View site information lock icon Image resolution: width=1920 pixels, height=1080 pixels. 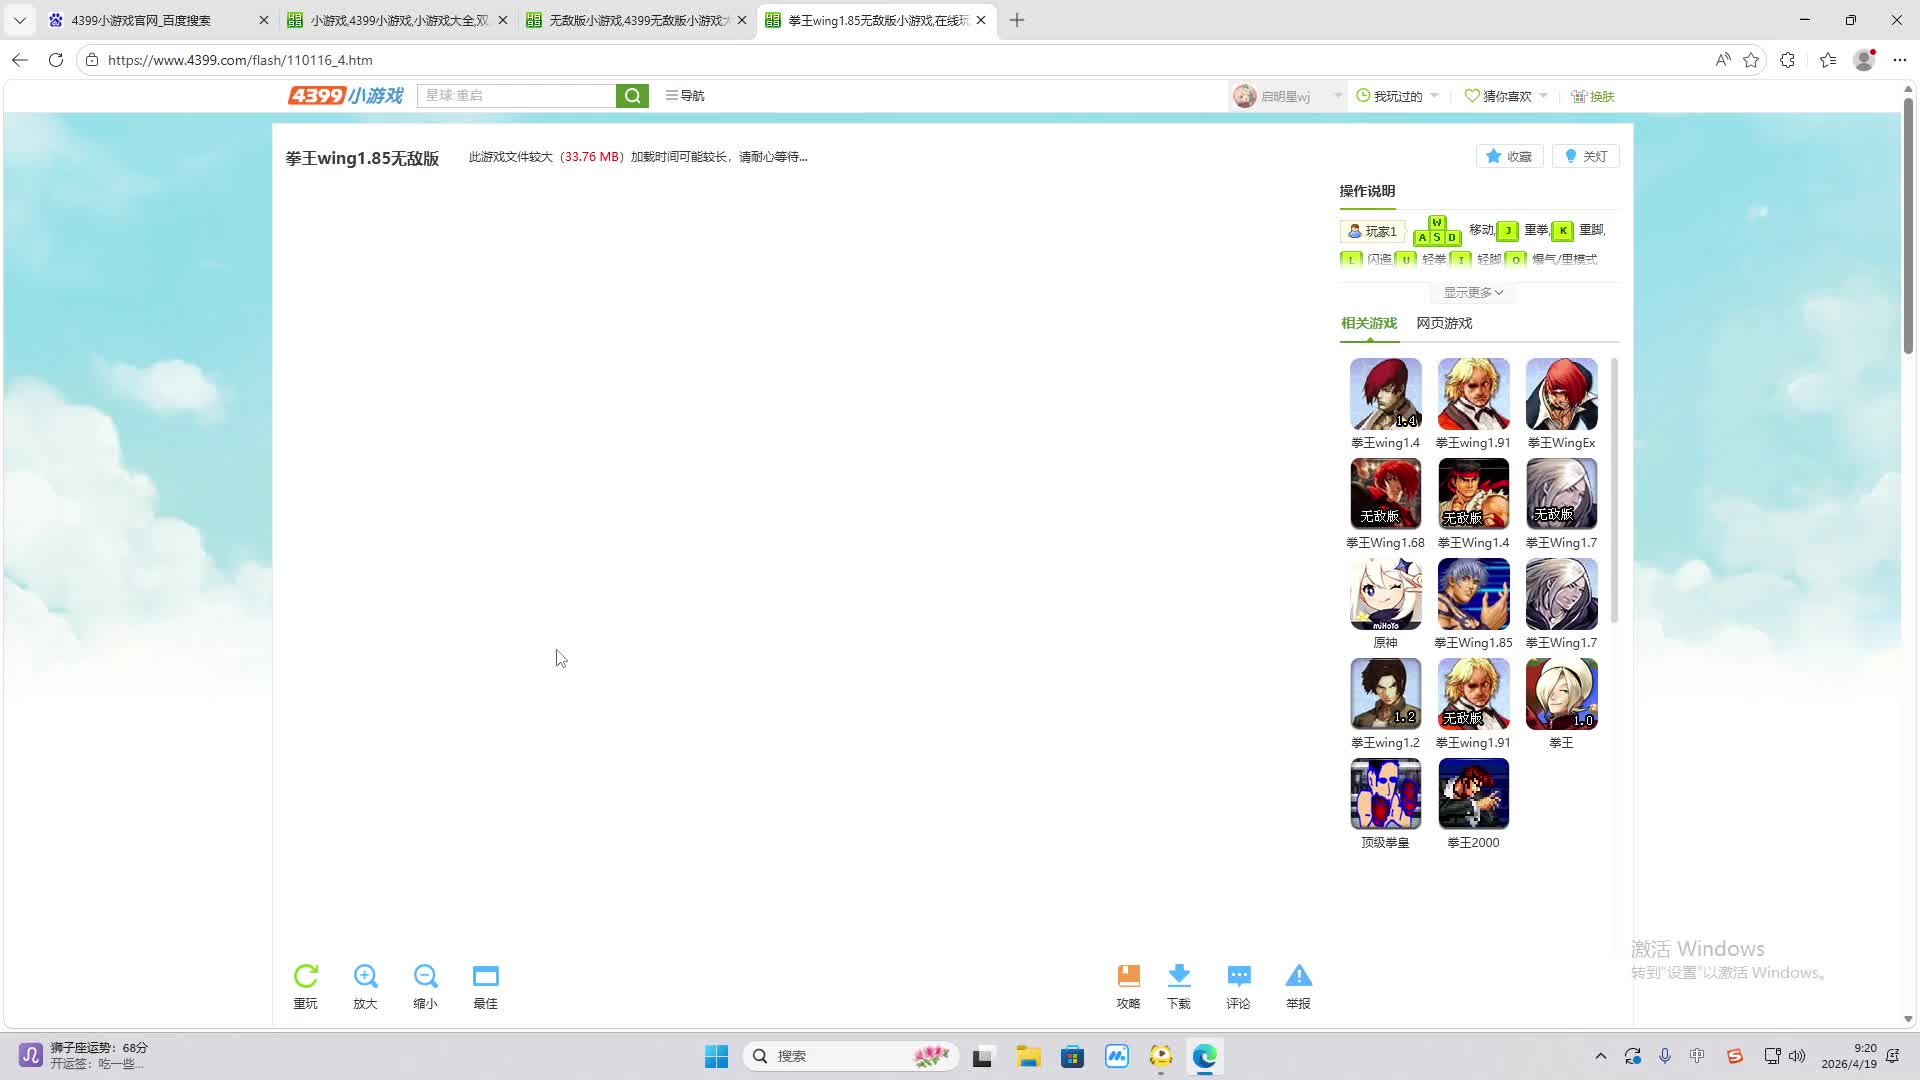coord(92,60)
